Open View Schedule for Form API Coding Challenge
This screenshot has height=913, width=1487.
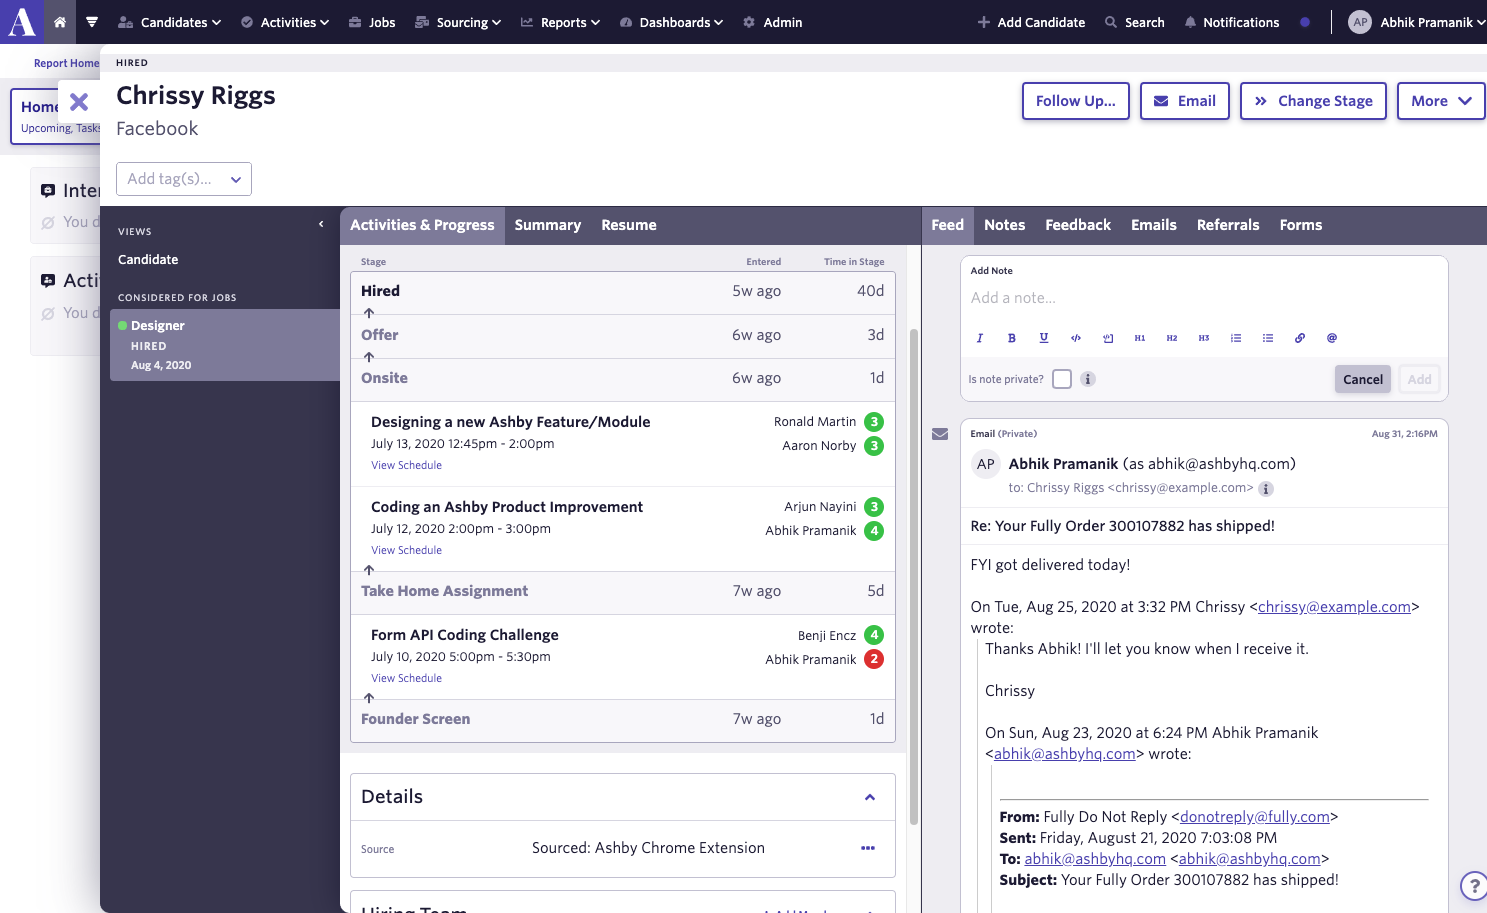pyautogui.click(x=406, y=678)
